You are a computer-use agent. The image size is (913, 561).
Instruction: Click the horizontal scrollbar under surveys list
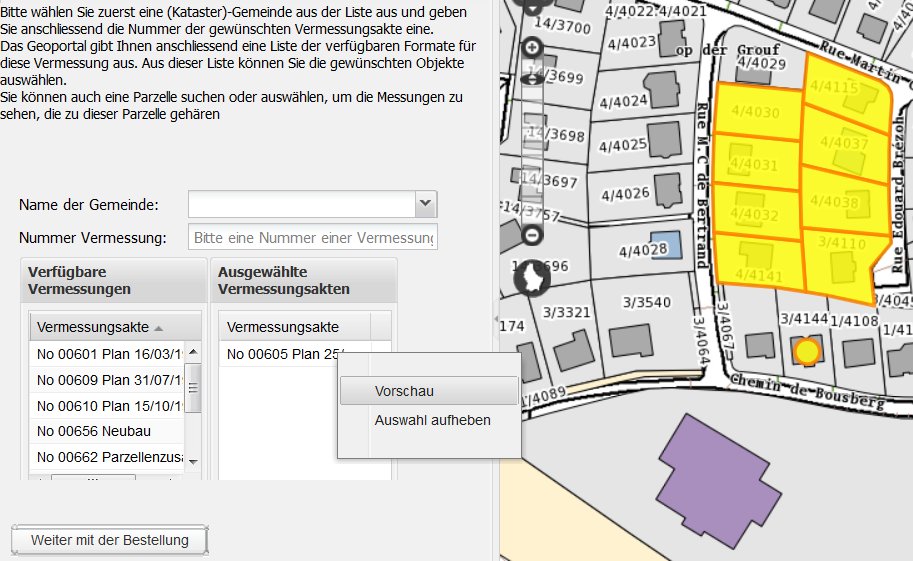click(x=93, y=478)
